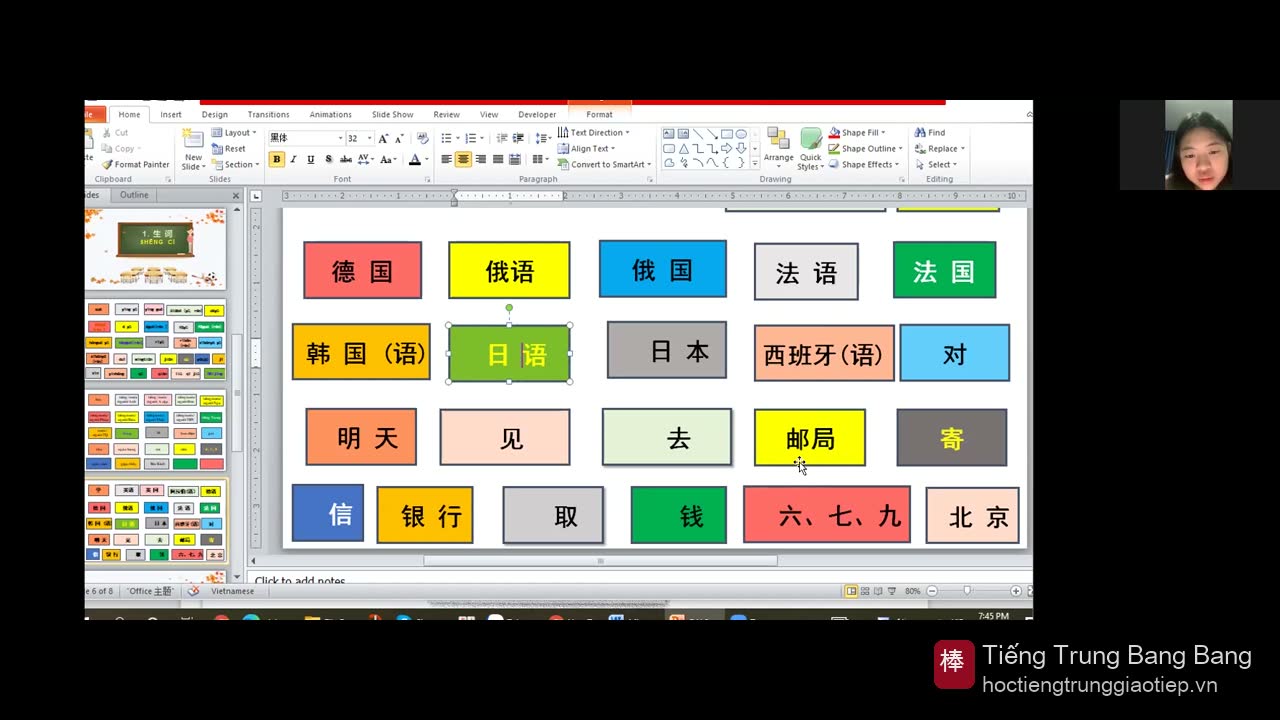This screenshot has height=720, width=1280.
Task: Click Convert to SmartArt button
Action: coord(604,165)
